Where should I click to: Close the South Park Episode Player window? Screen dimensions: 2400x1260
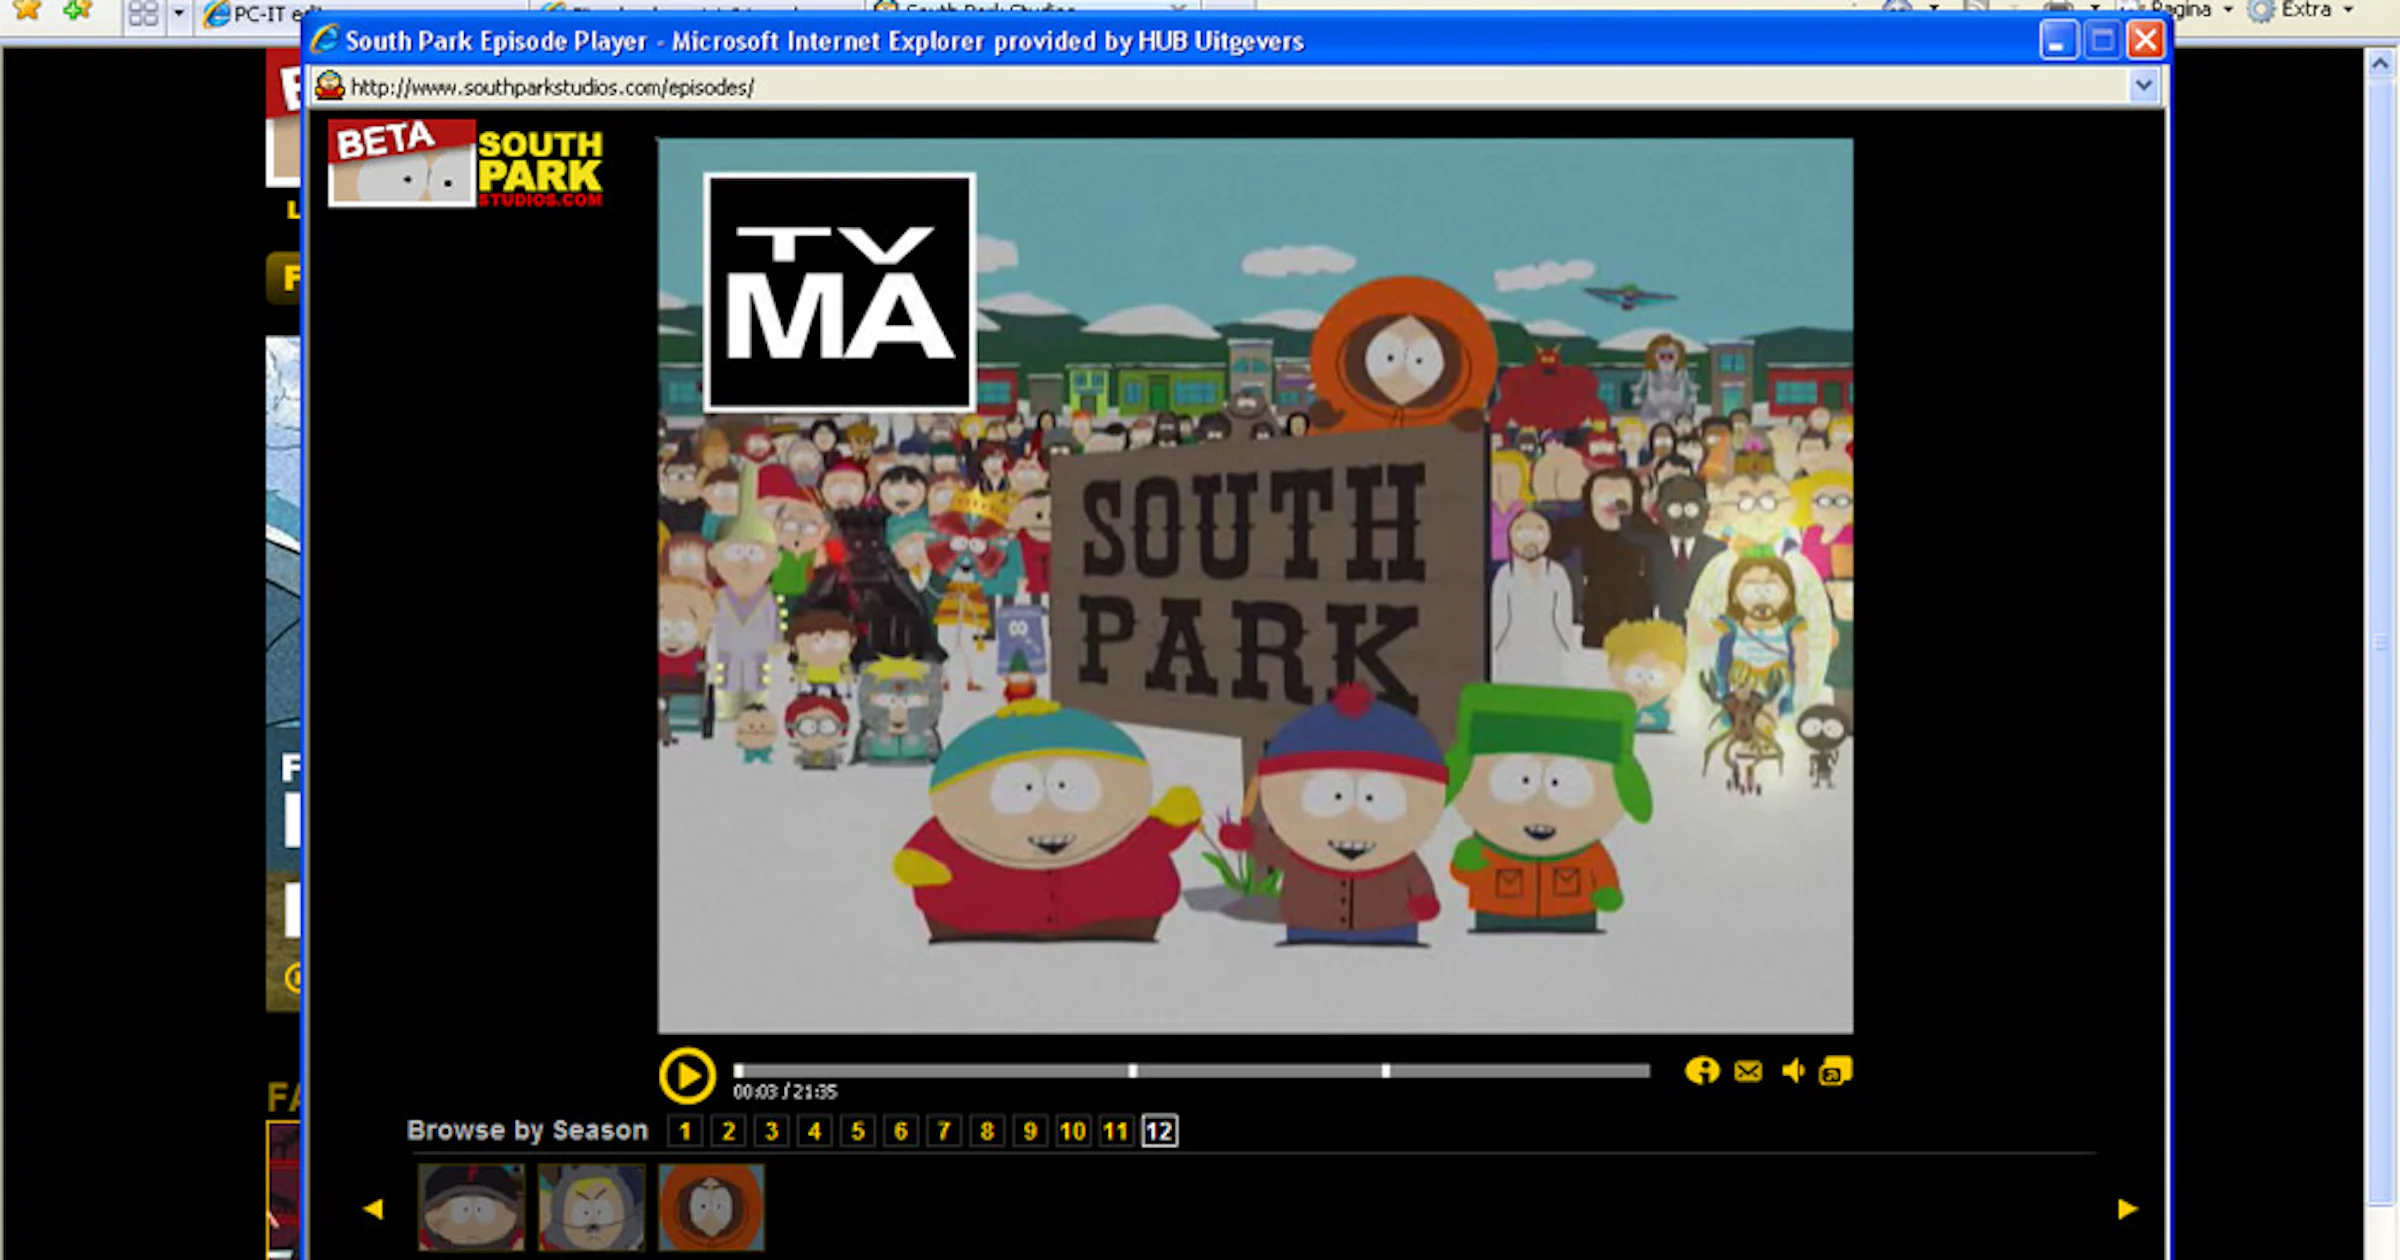point(2145,41)
